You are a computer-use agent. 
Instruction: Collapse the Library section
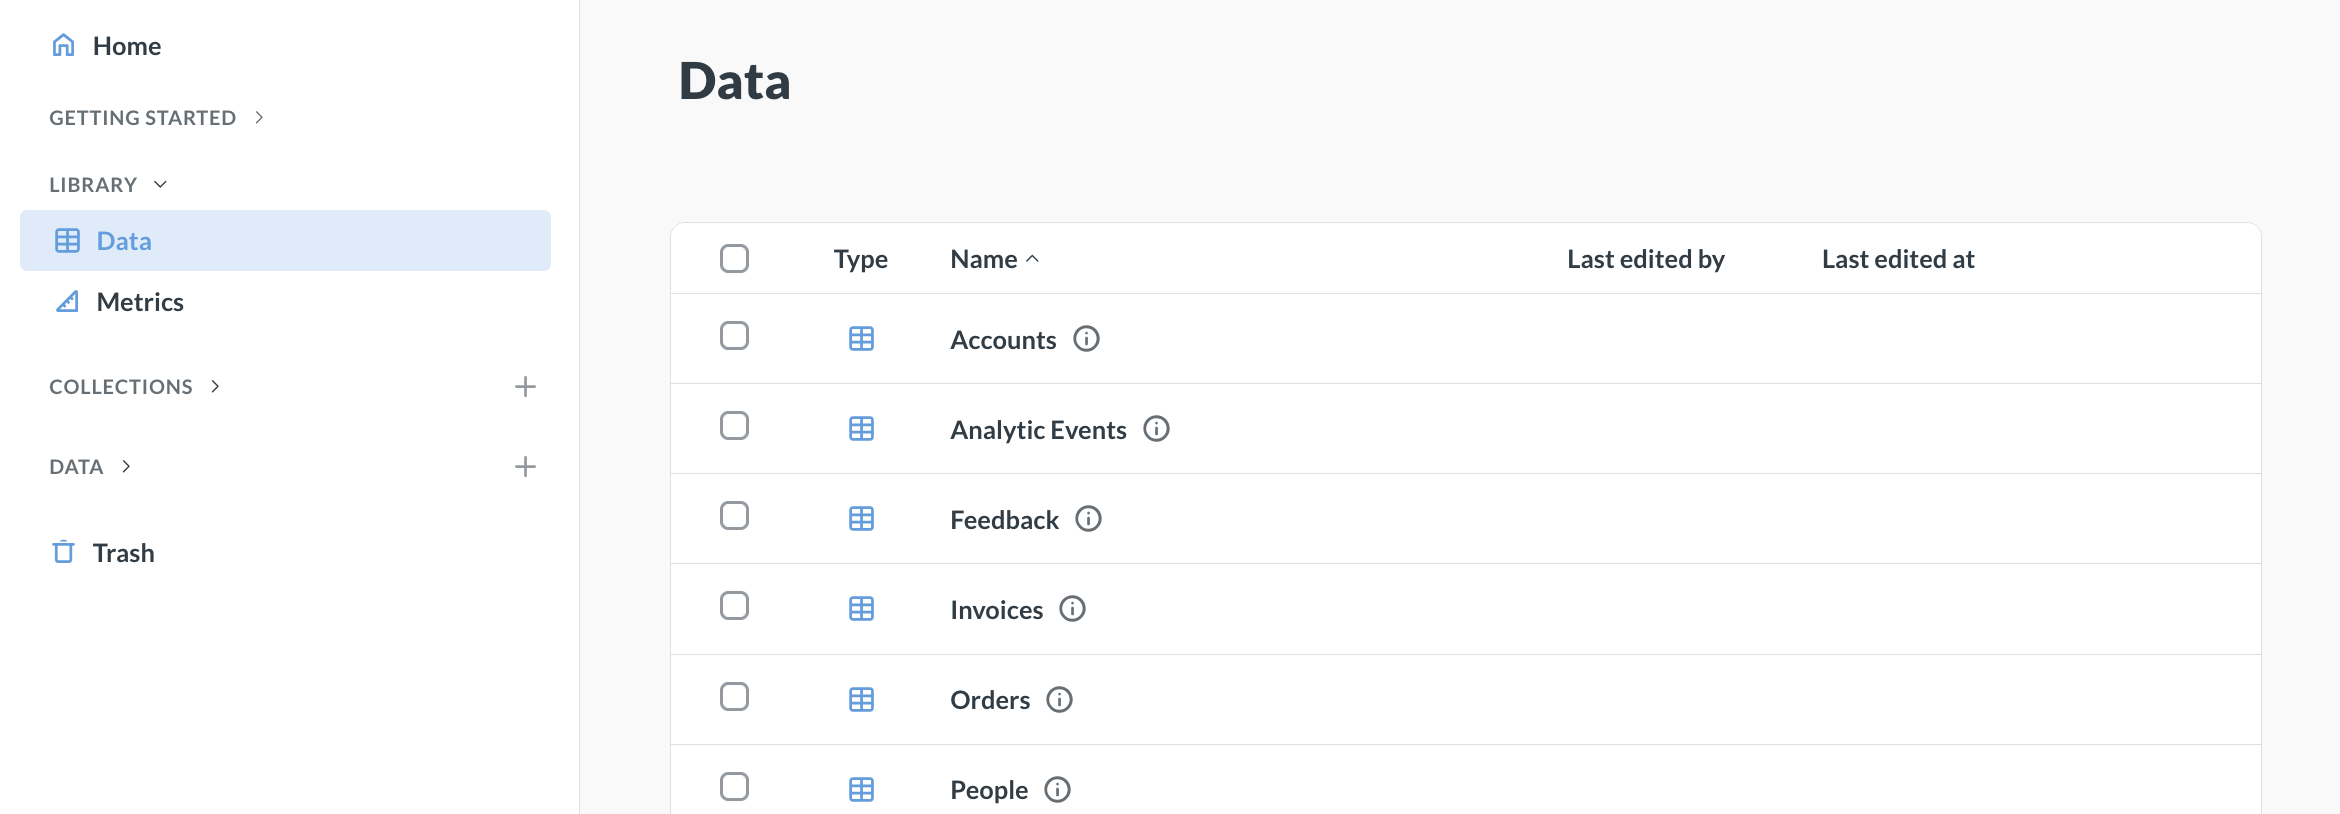pyautogui.click(x=108, y=185)
